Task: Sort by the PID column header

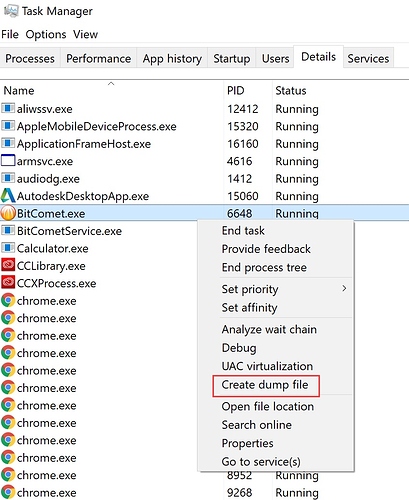Action: tap(236, 90)
